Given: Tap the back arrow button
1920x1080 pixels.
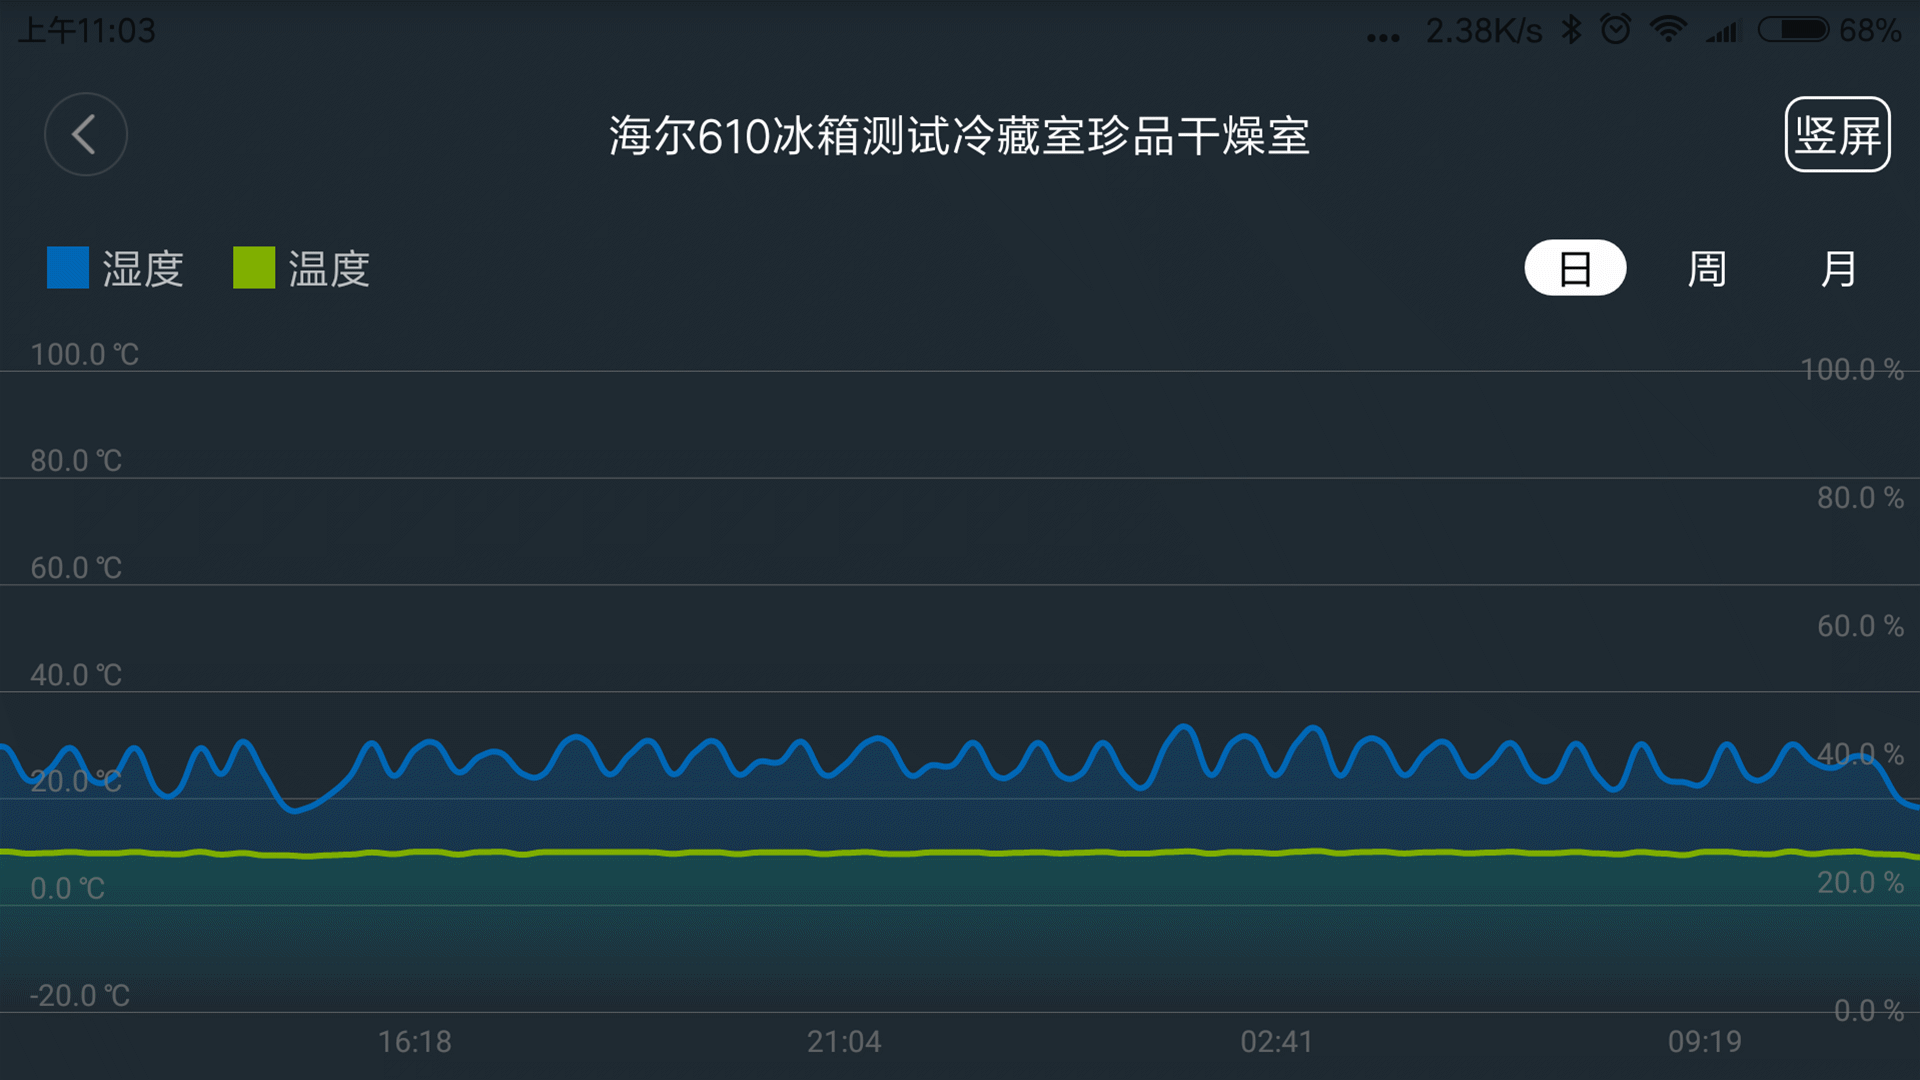Looking at the screenshot, I should coord(86,135).
